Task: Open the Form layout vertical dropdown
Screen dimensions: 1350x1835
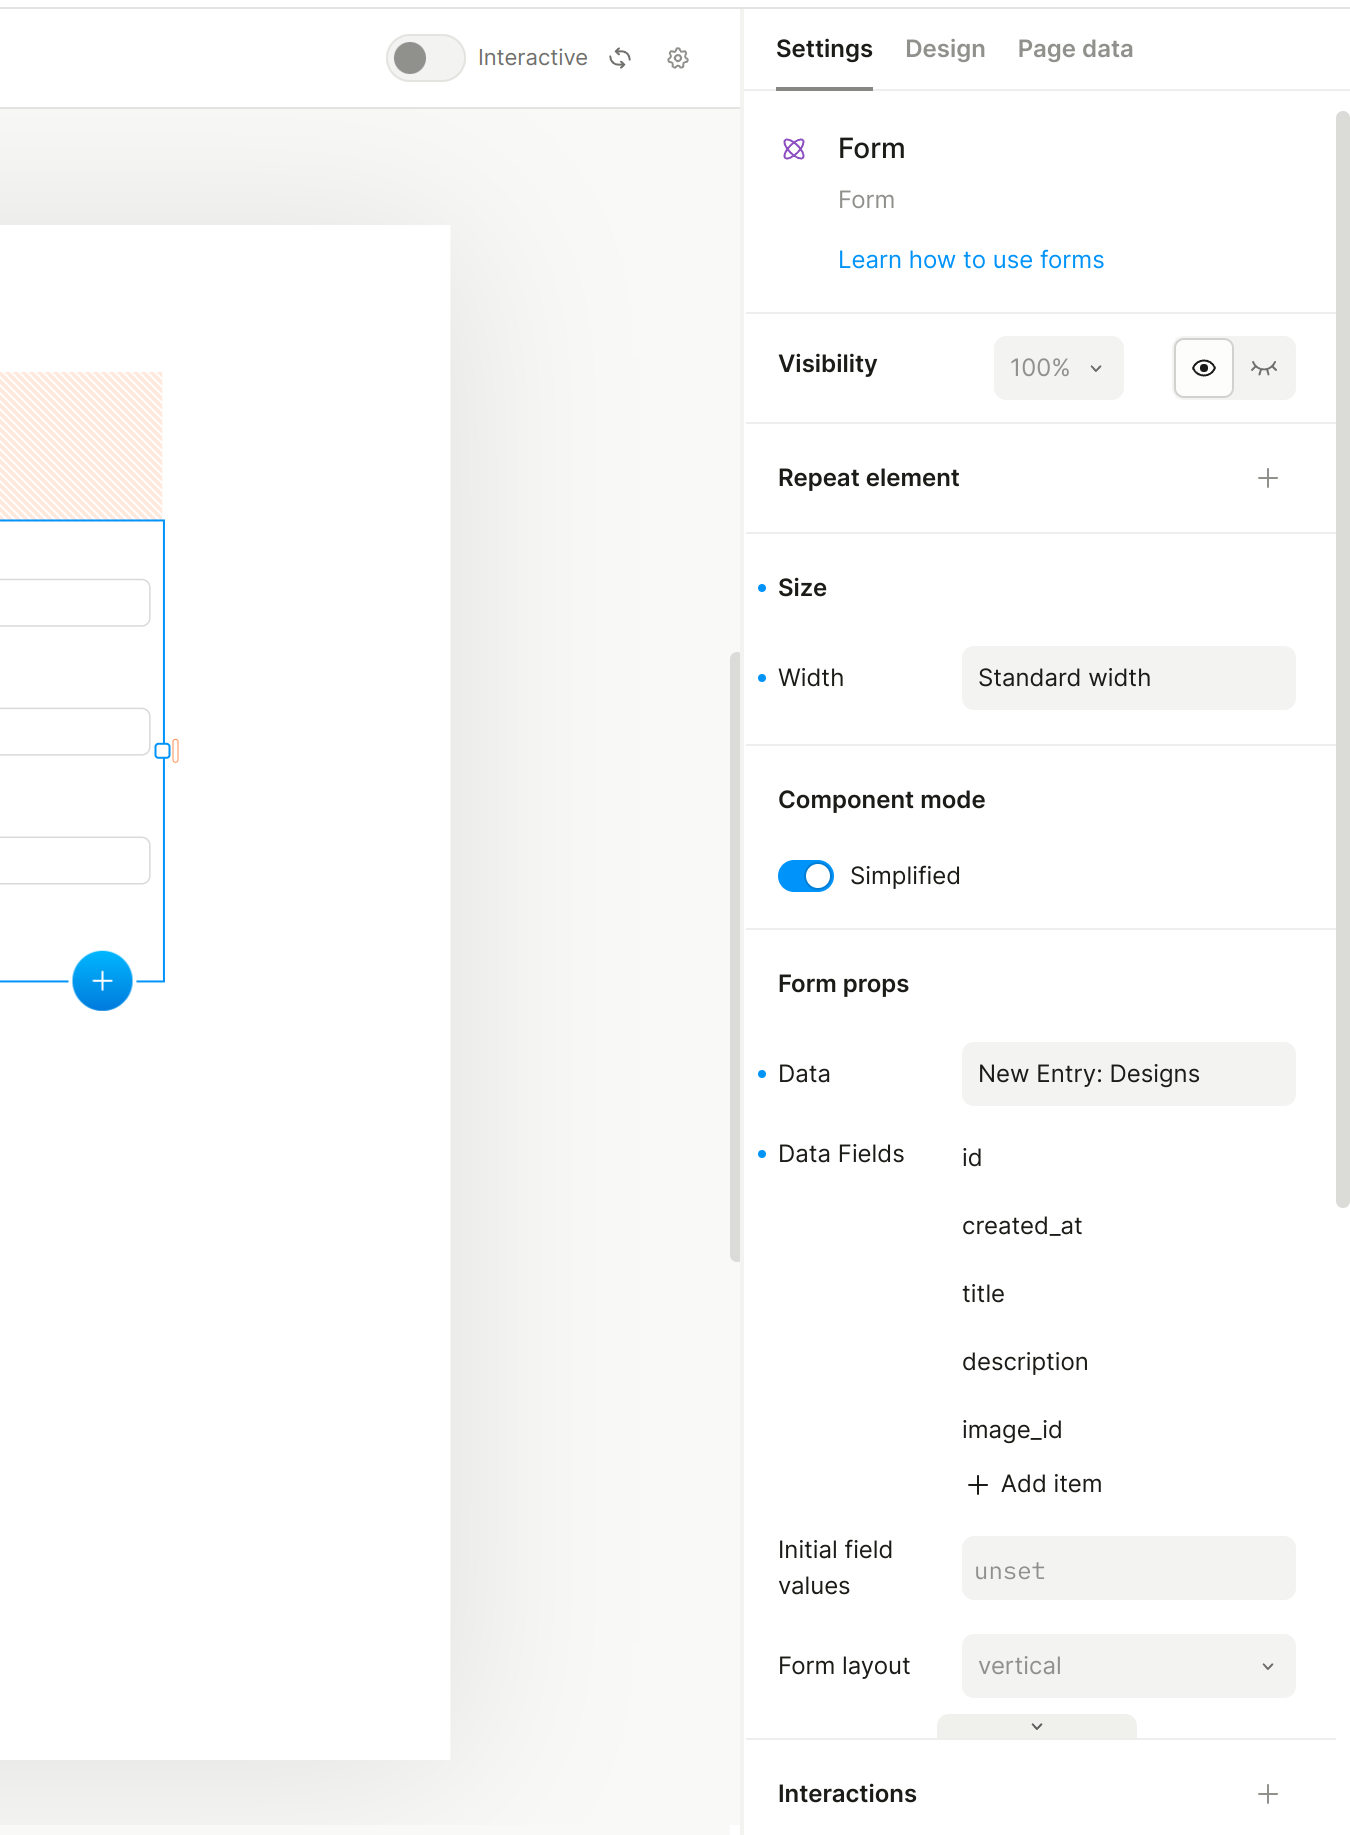Action: 1128,1666
